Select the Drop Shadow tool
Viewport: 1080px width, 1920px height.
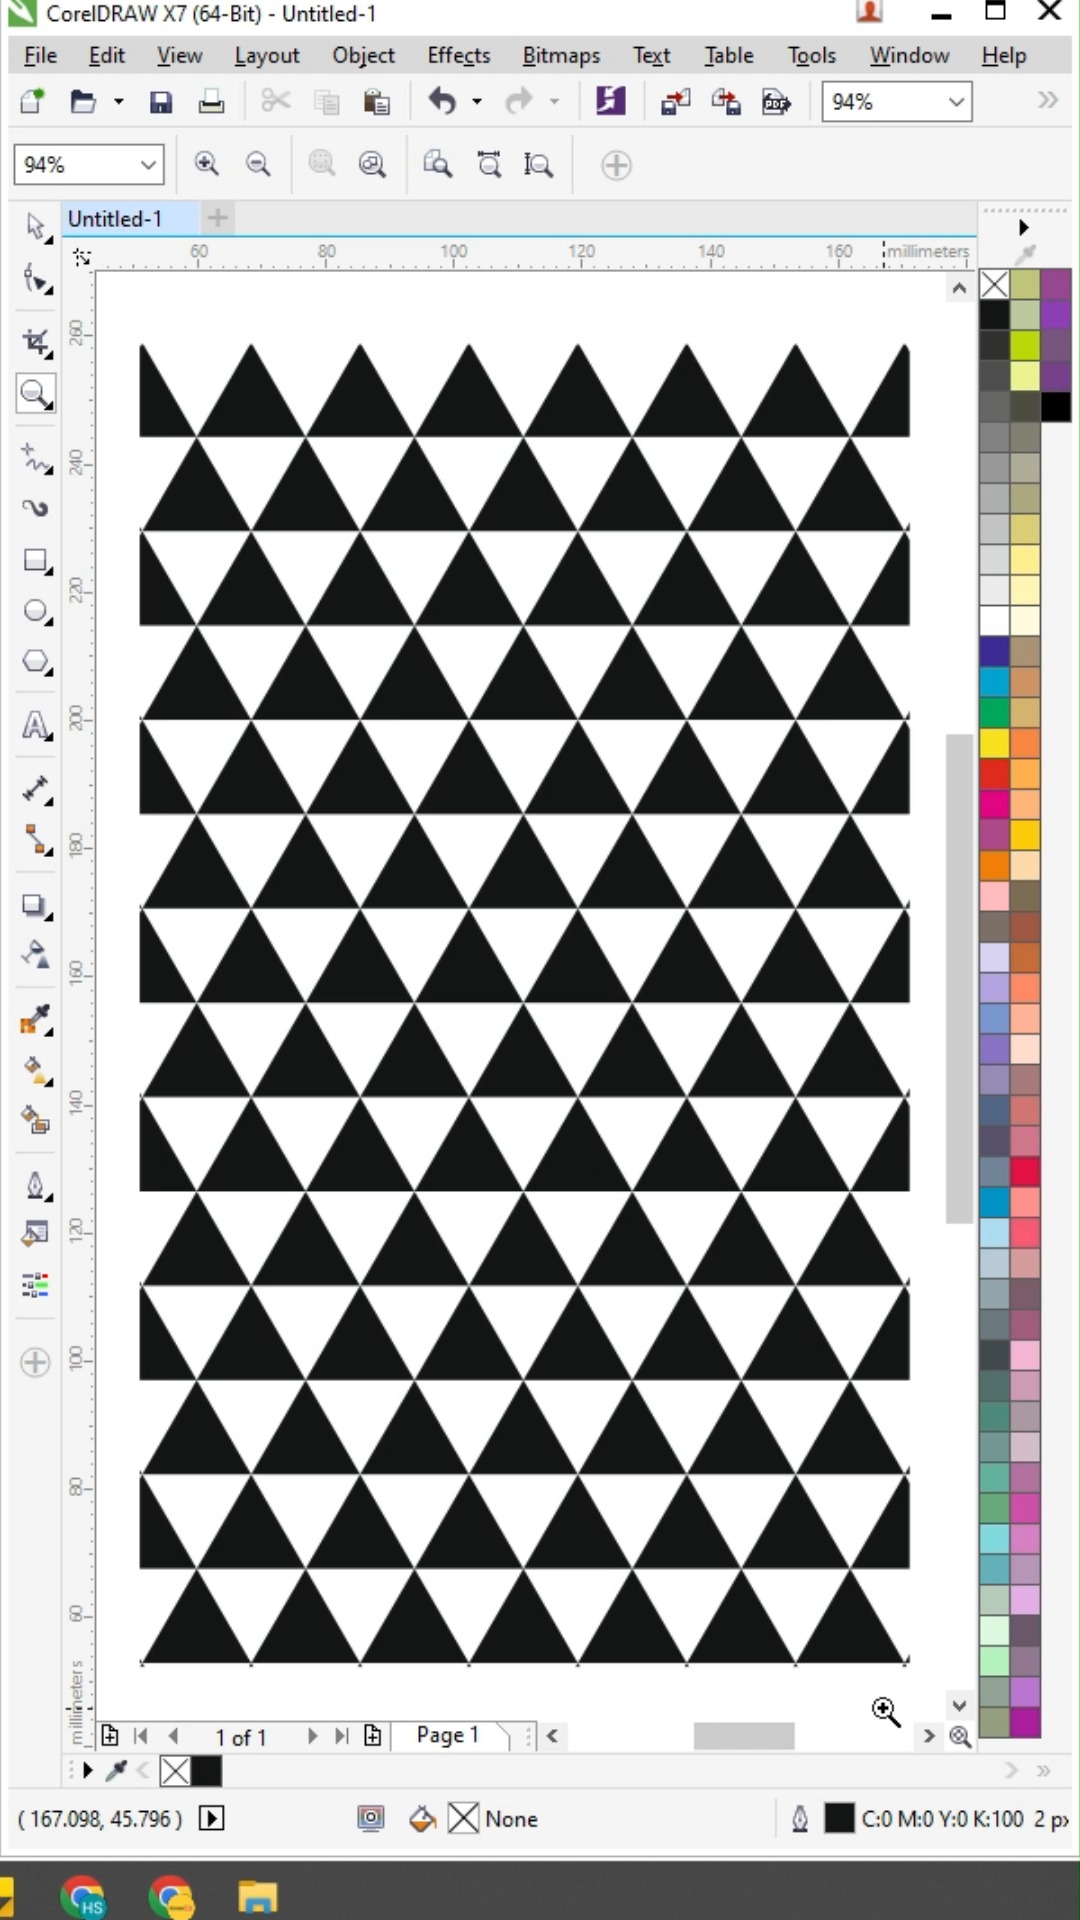(x=36, y=905)
